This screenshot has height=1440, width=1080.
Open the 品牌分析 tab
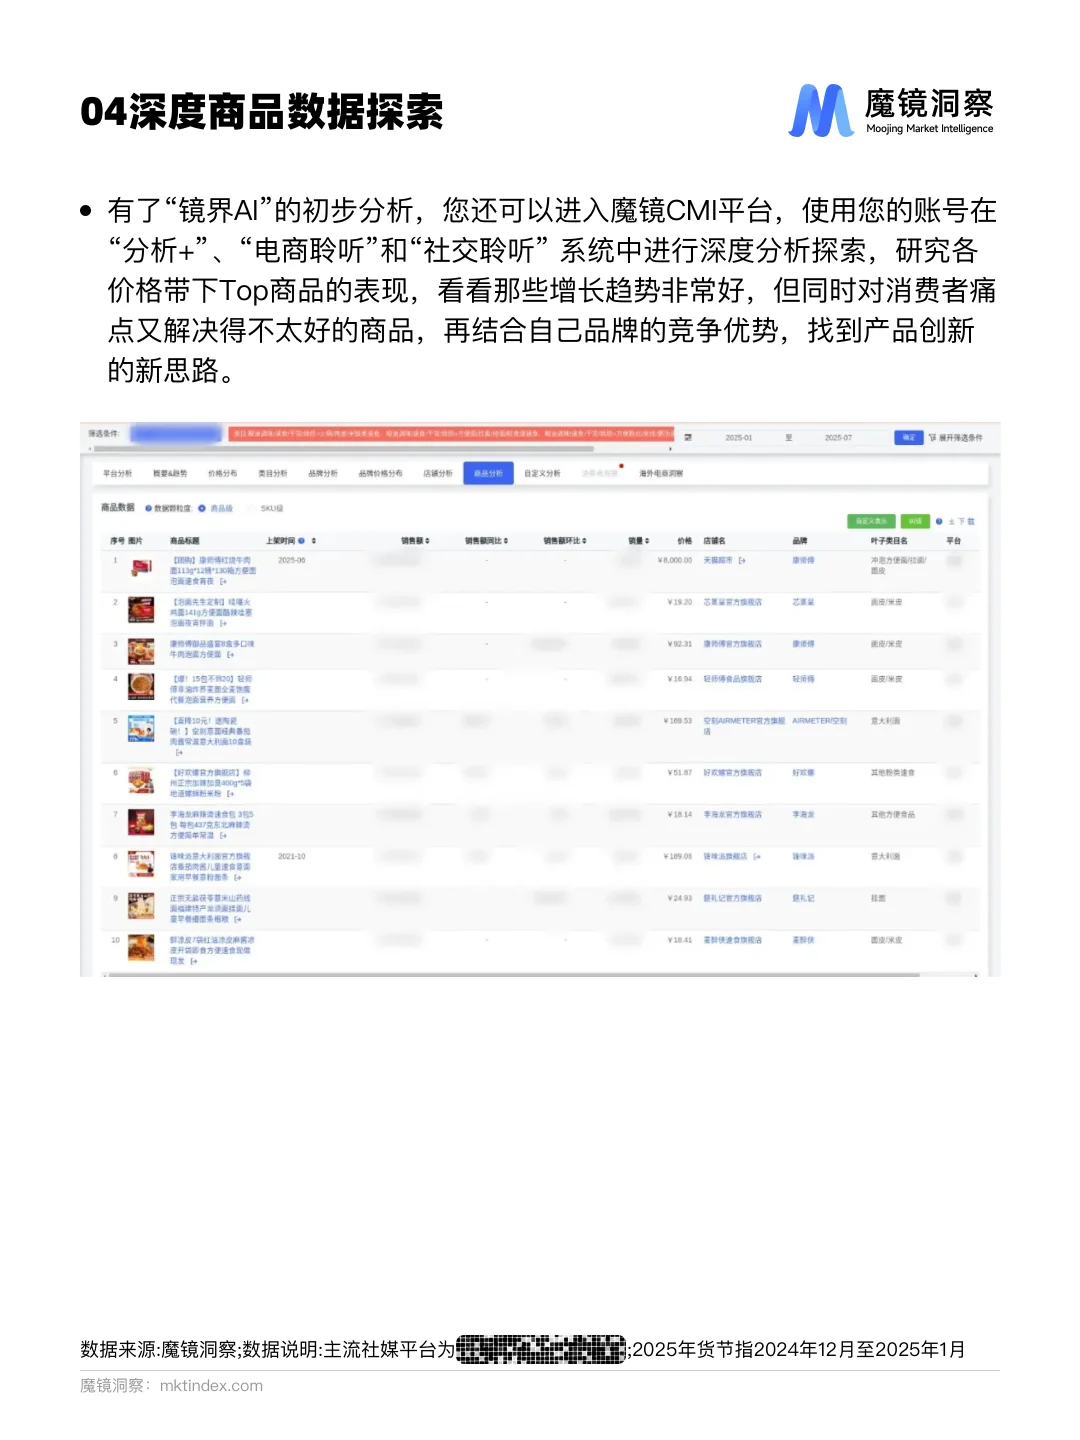point(322,473)
